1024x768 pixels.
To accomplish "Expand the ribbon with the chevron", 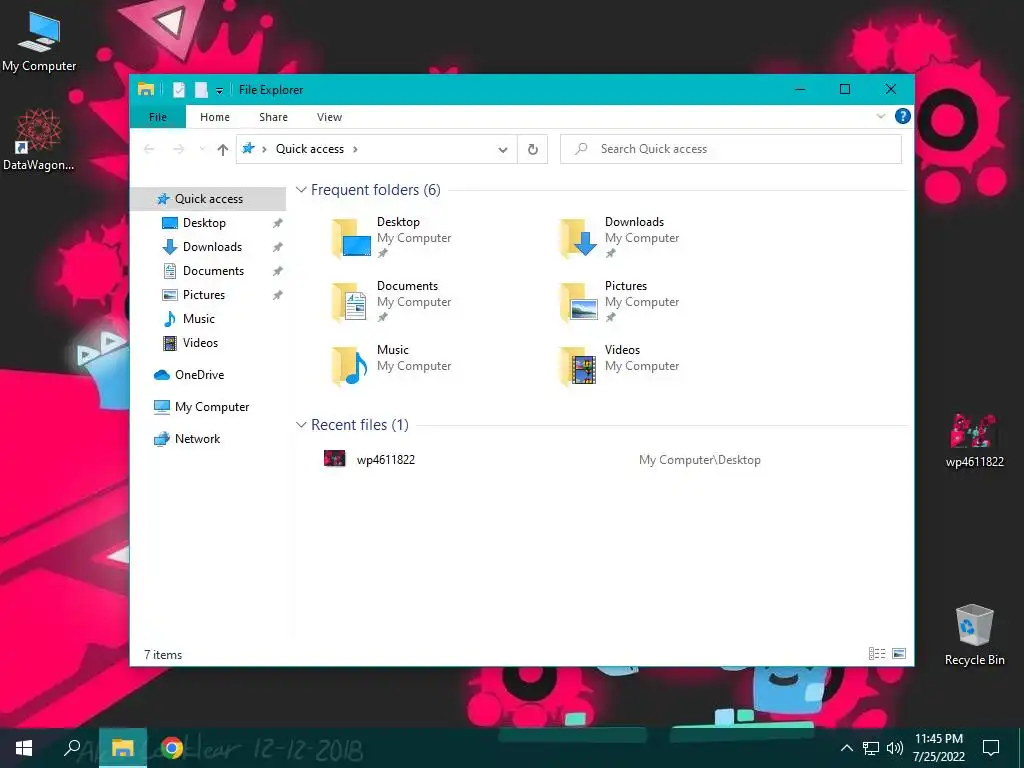I will 880,116.
